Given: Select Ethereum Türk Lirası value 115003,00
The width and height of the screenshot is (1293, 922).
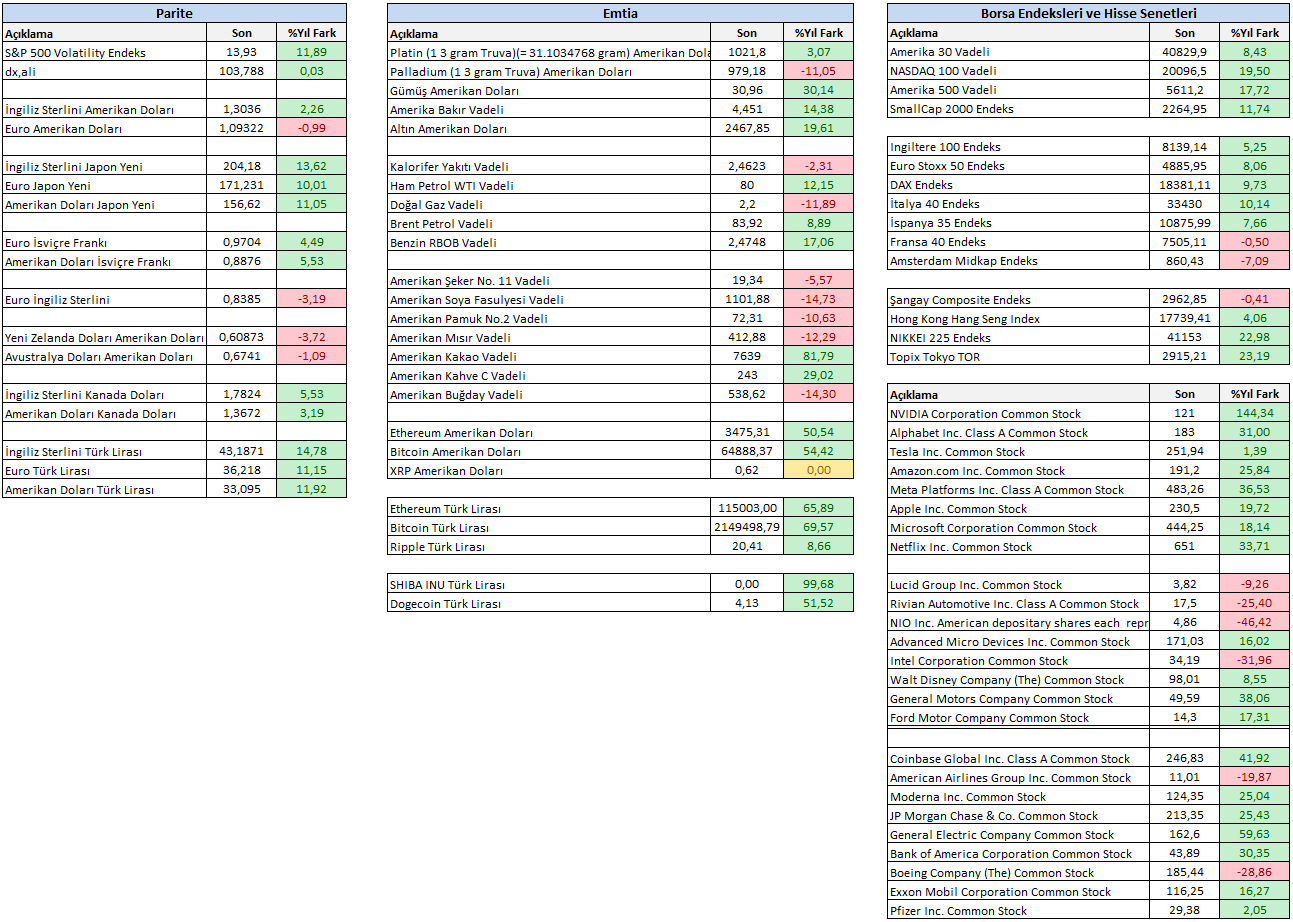Looking at the screenshot, I should pos(747,508).
